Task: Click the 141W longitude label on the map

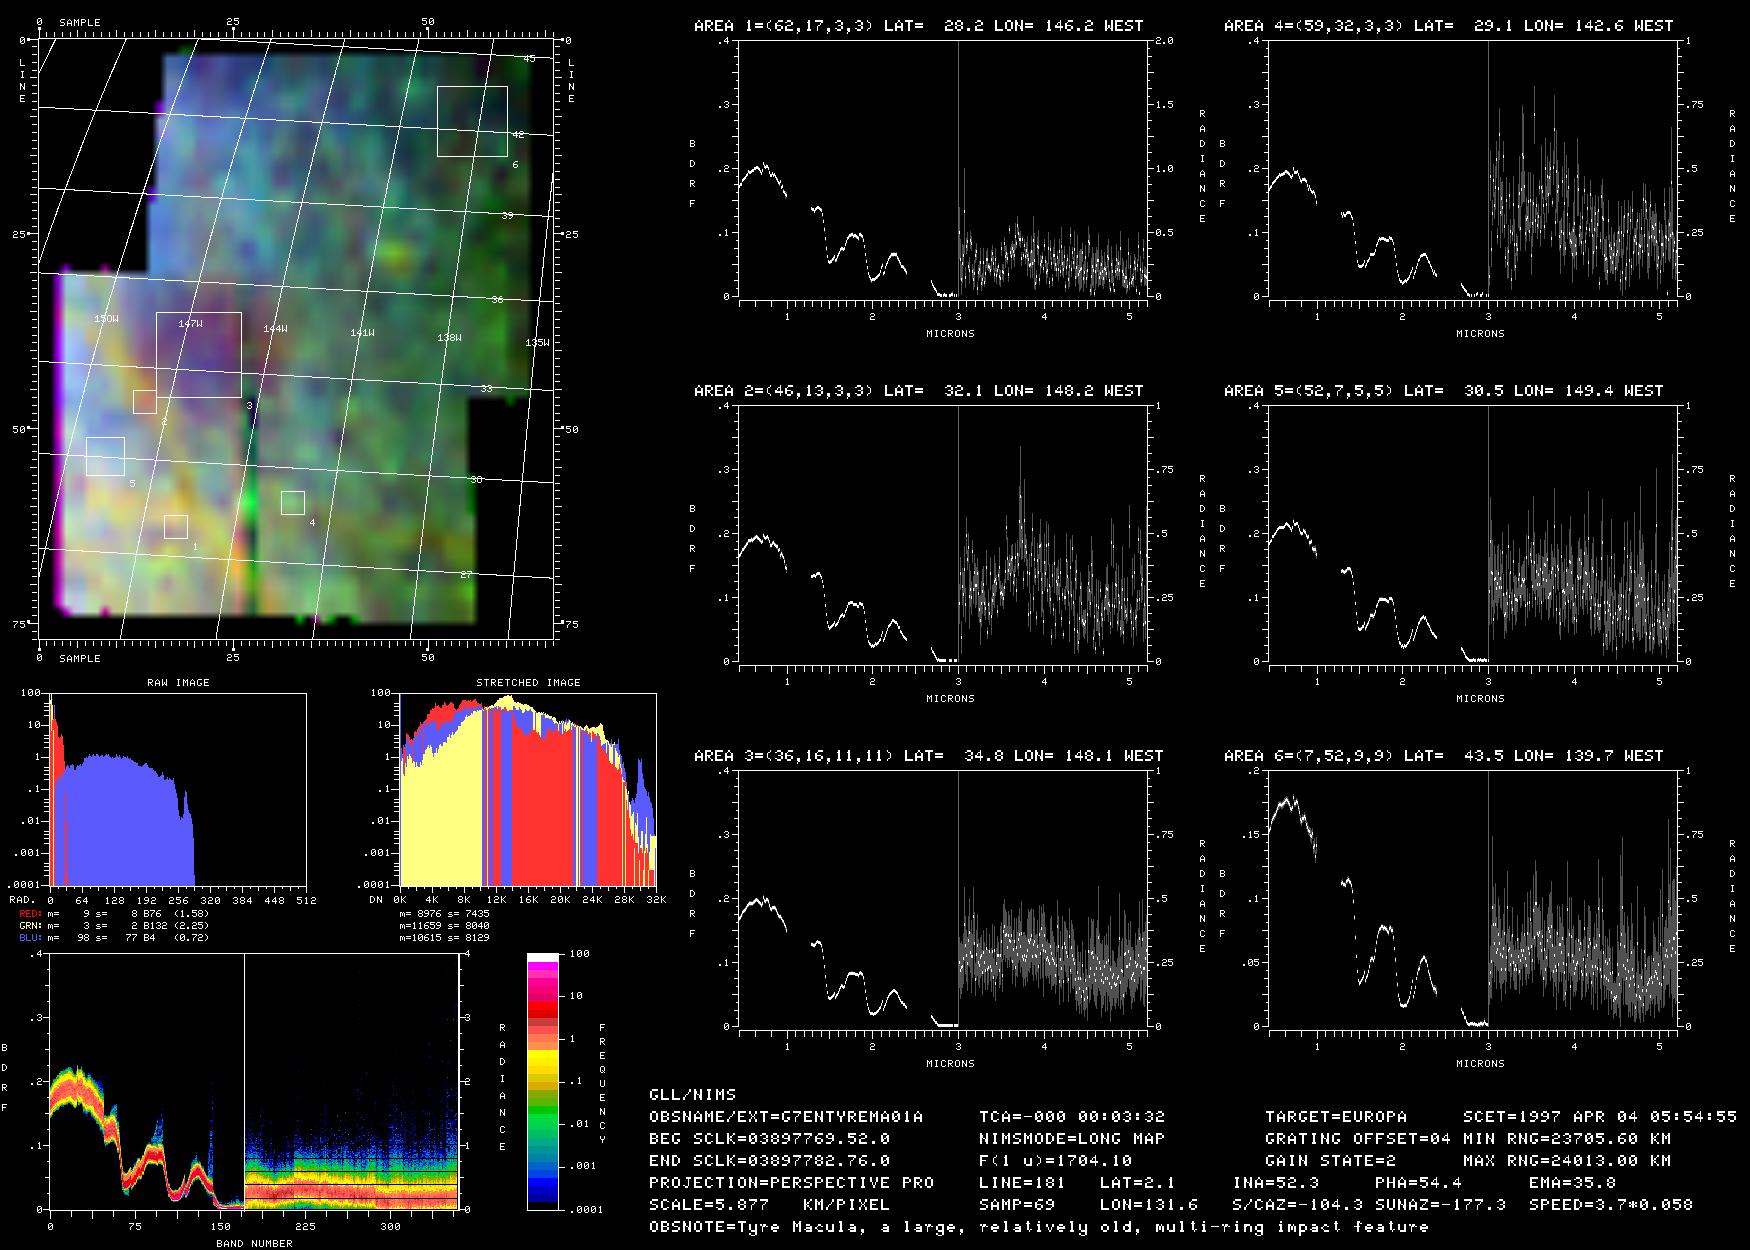Action: pyautogui.click(x=362, y=333)
